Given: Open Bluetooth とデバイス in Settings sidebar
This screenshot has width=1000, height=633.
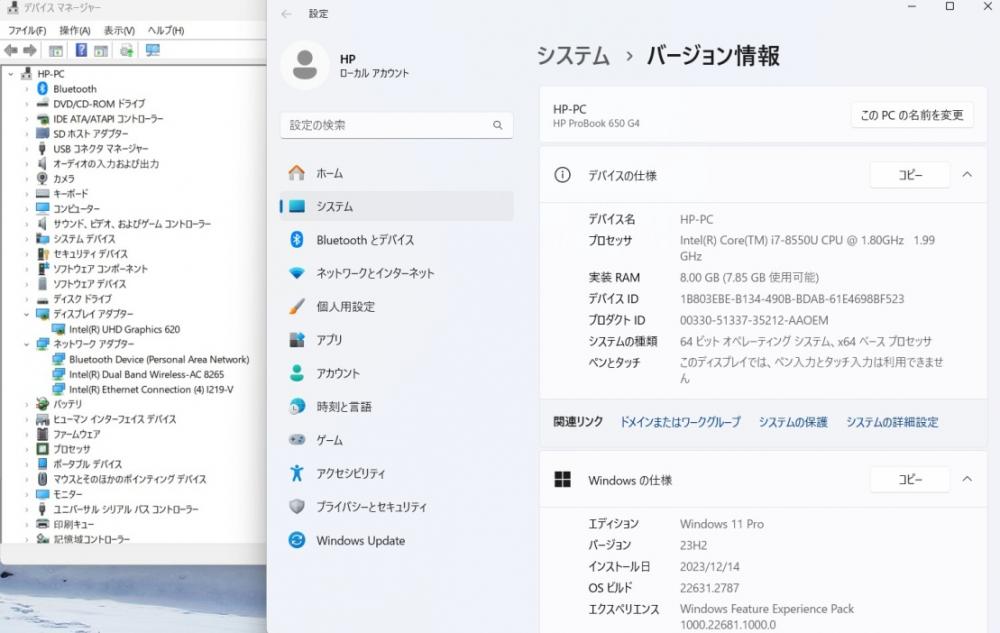Looking at the screenshot, I should pos(396,240).
